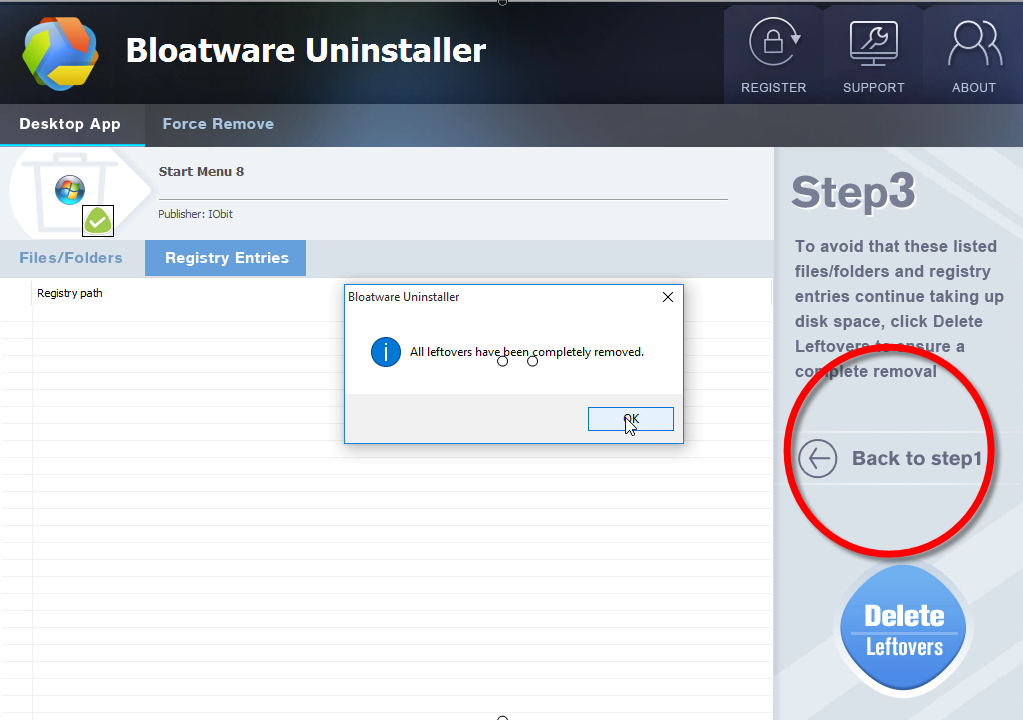The height and width of the screenshot is (720, 1023).
Task: Click the Back to step1 button
Action: [x=891, y=458]
